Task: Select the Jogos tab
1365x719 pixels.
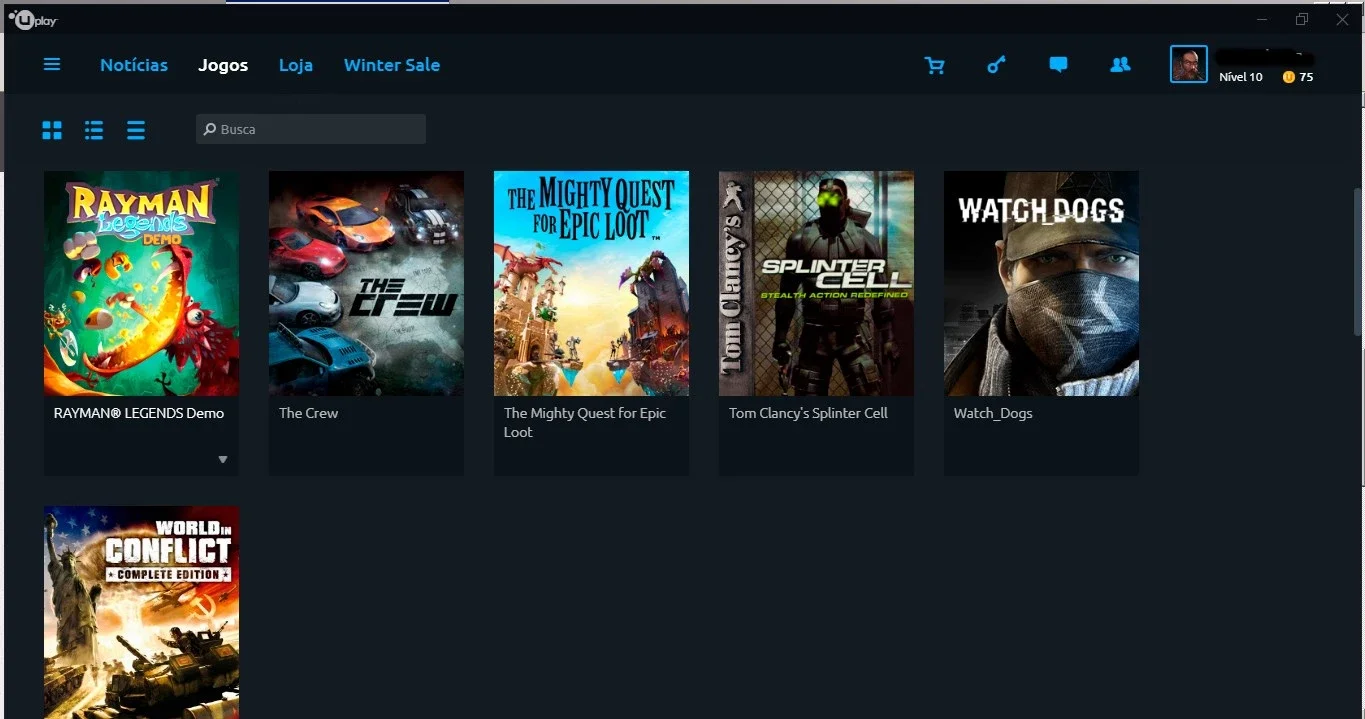Action: [223, 65]
